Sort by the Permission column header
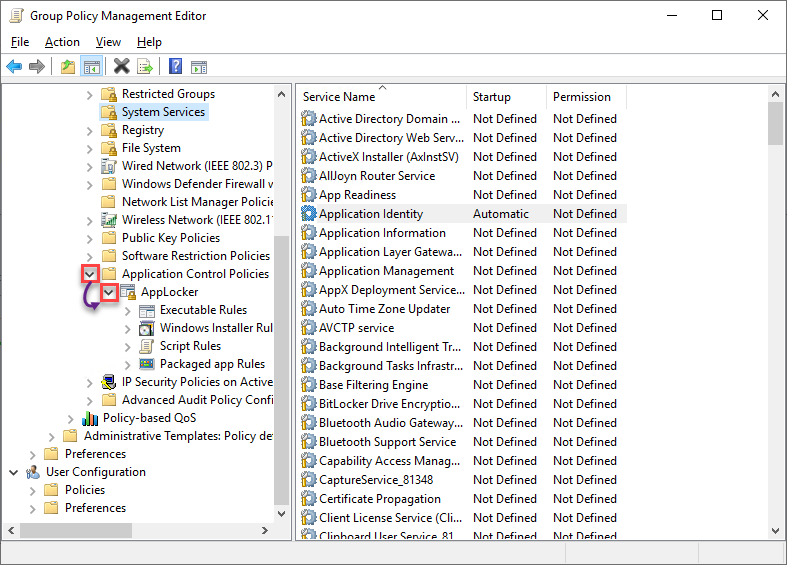Image resolution: width=787 pixels, height=565 pixels. coord(586,97)
